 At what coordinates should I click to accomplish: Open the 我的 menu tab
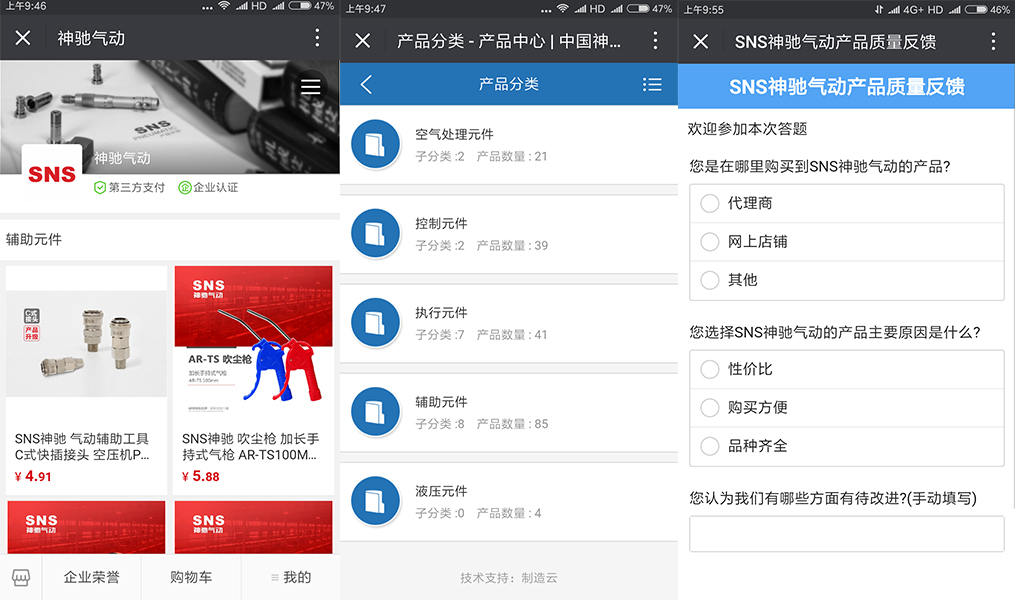click(x=291, y=577)
